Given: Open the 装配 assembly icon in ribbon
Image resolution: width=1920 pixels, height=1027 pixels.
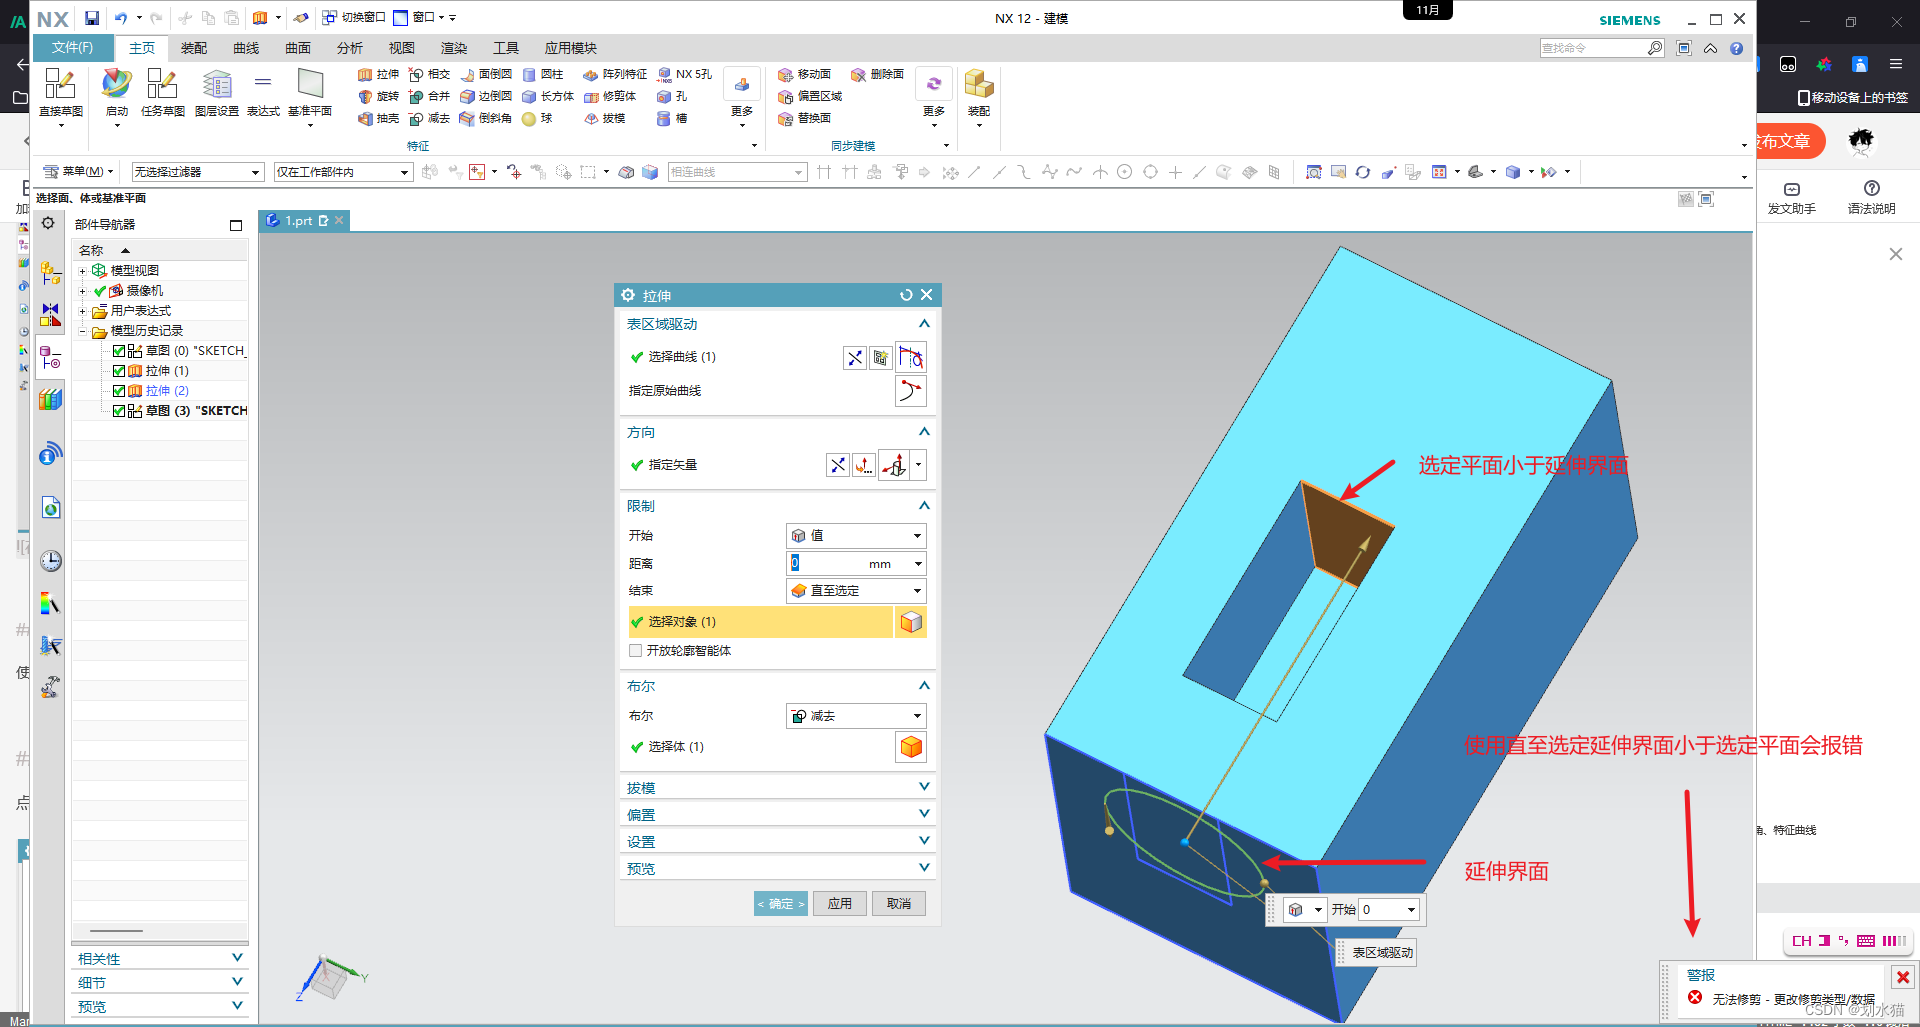Looking at the screenshot, I should tap(979, 93).
